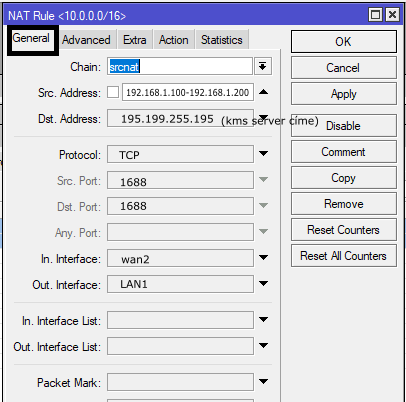Maximize the NAT Rule window

tap(376, 15)
